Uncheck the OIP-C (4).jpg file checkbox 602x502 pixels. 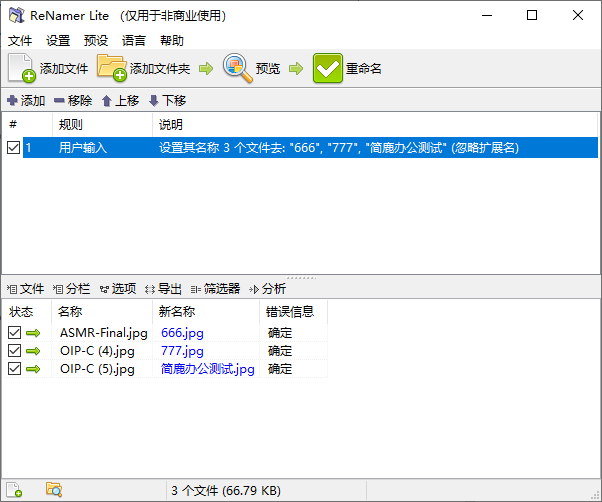click(x=14, y=350)
